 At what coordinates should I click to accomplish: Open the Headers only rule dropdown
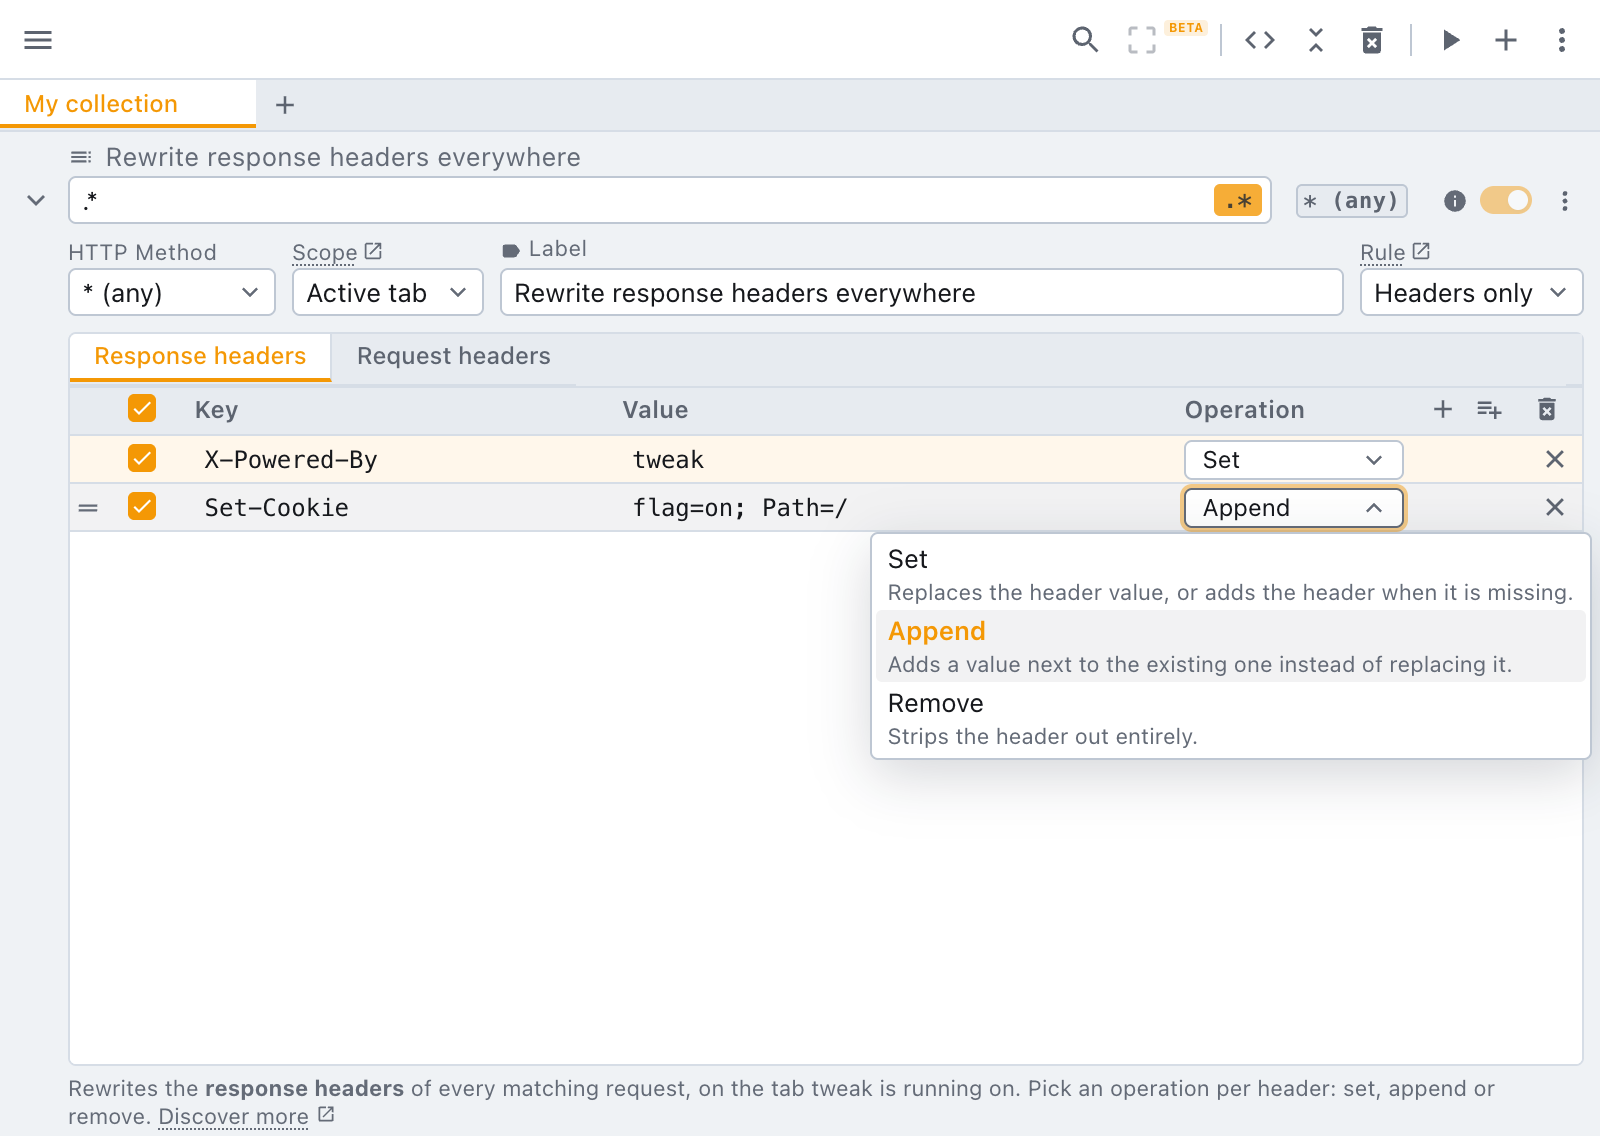pos(1471,292)
